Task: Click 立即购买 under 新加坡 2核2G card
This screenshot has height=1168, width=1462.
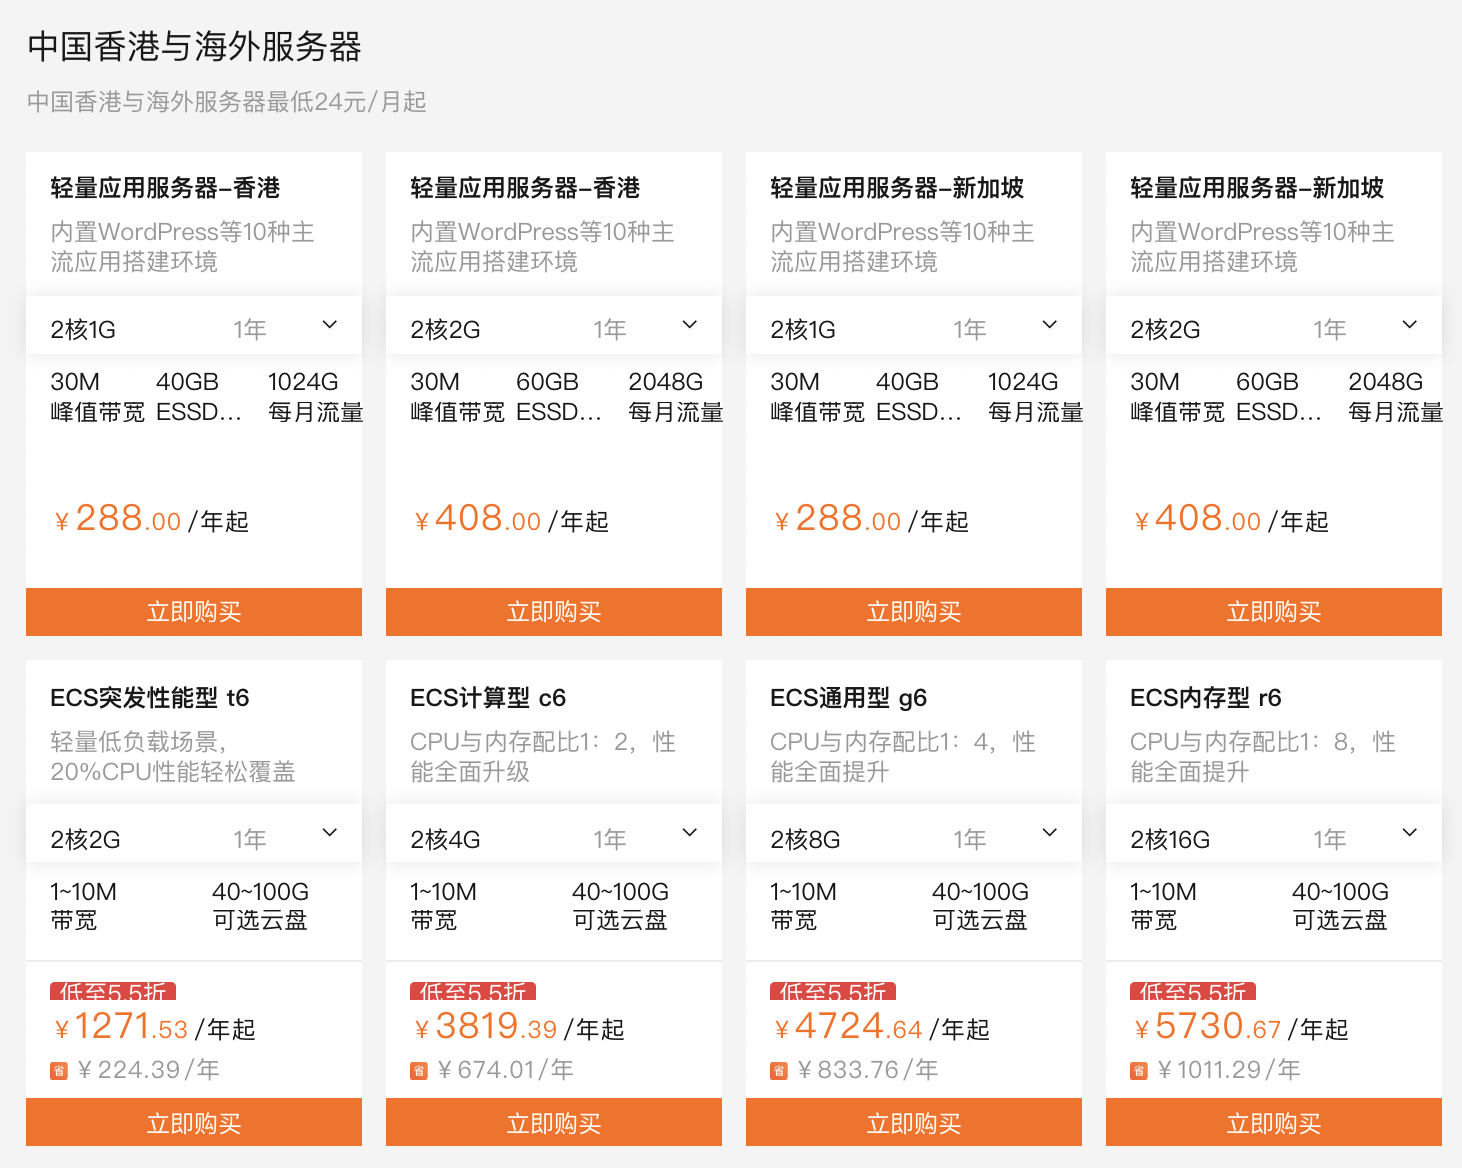Action: point(1273,612)
